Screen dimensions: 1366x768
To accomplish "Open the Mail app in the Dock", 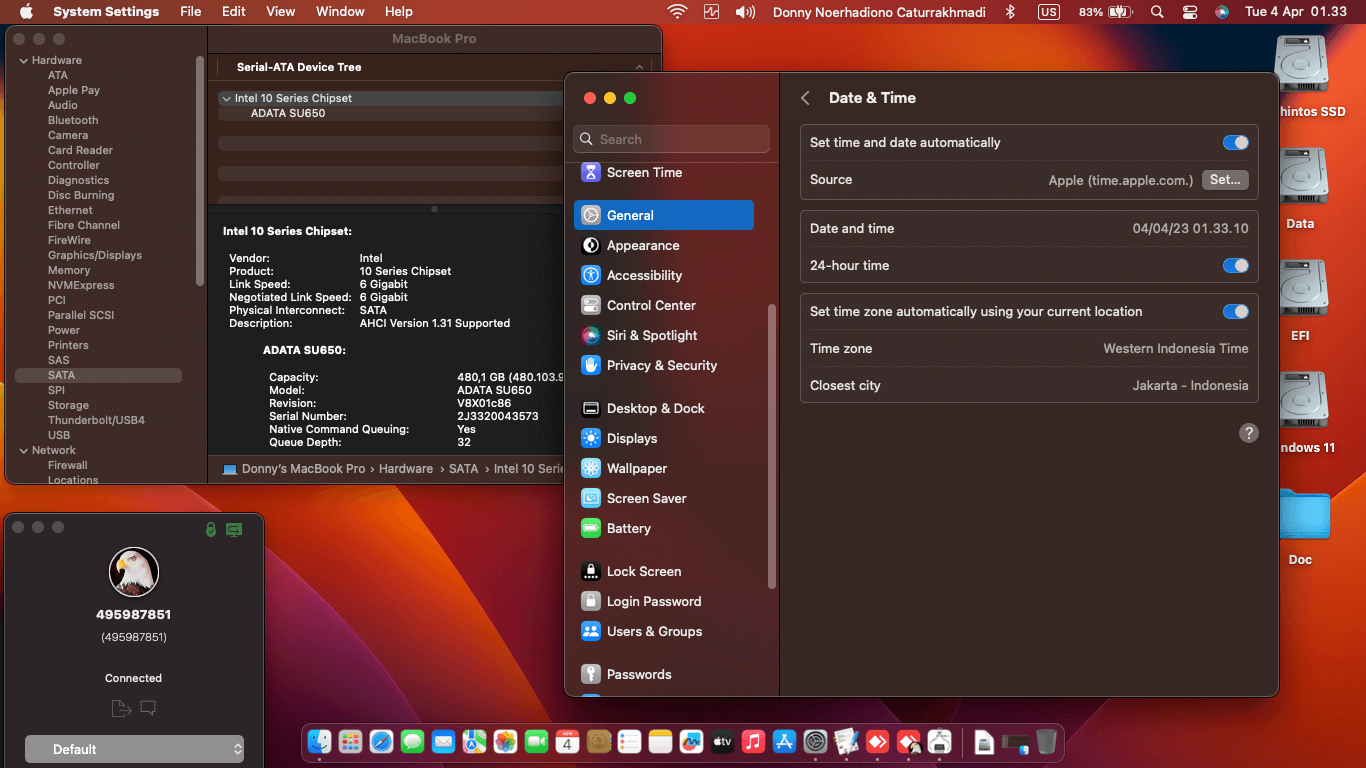I will [443, 741].
